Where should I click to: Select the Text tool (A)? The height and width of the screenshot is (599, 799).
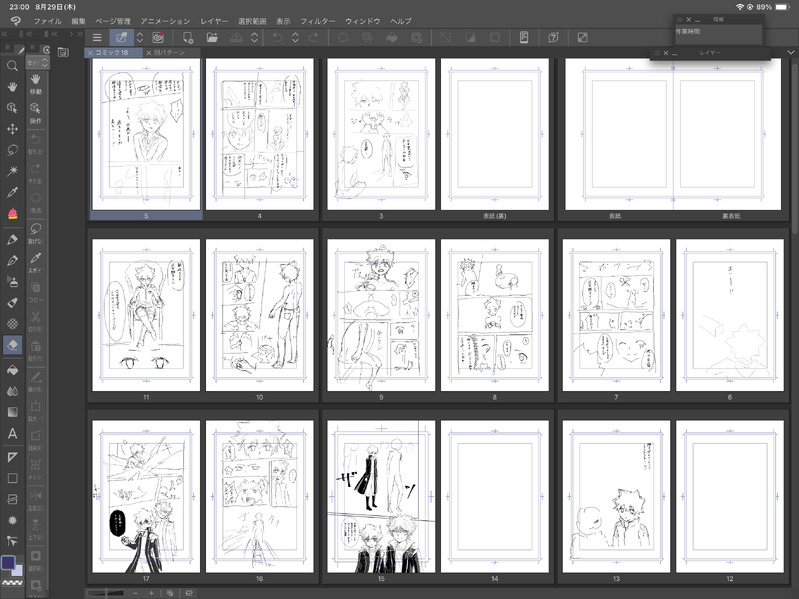[x=12, y=433]
